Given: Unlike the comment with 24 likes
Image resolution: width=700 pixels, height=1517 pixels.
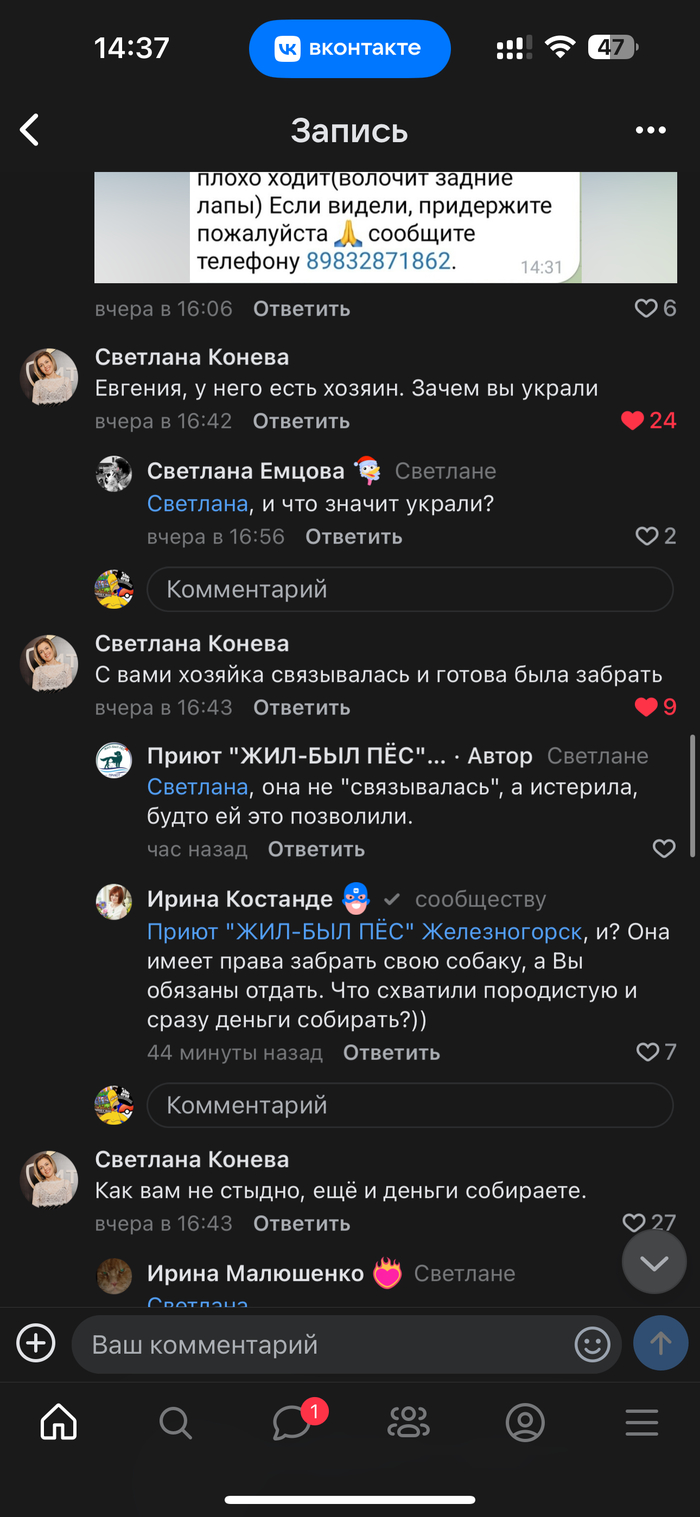Looking at the screenshot, I should point(633,421).
